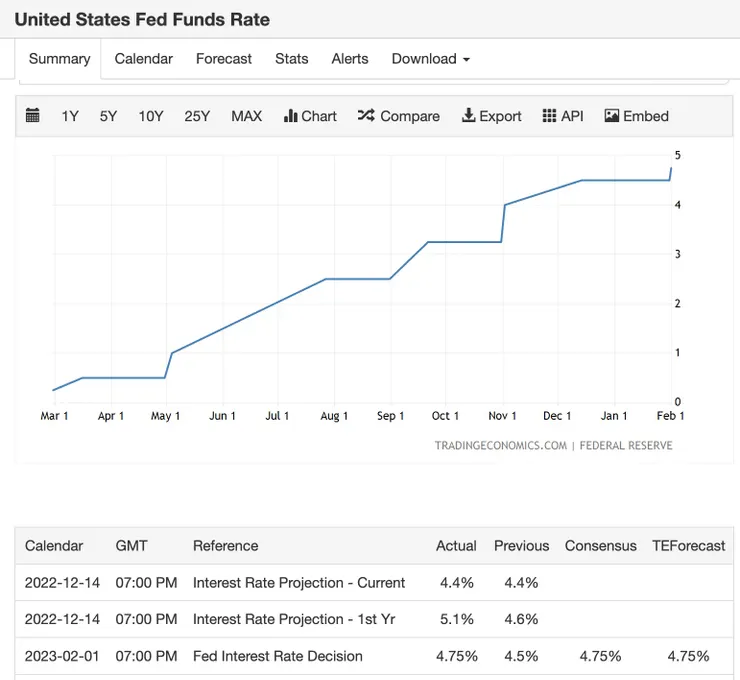The width and height of the screenshot is (740, 680).
Task: Switch to the Calendar tab
Action: point(143,59)
